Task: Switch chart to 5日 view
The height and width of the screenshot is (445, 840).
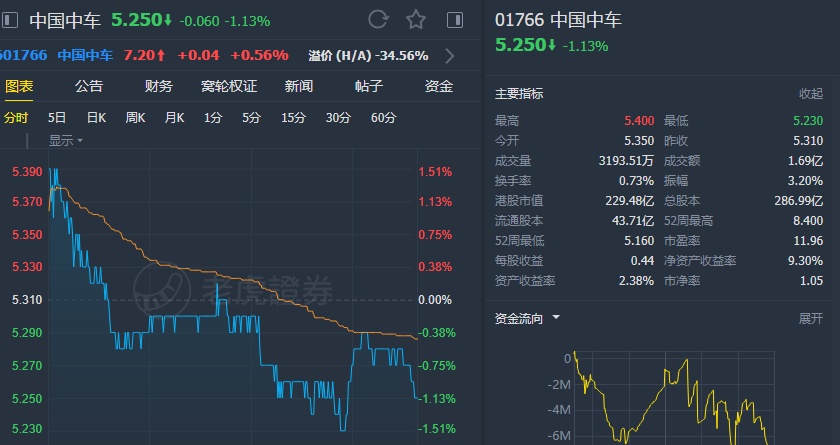Action: click(x=58, y=118)
